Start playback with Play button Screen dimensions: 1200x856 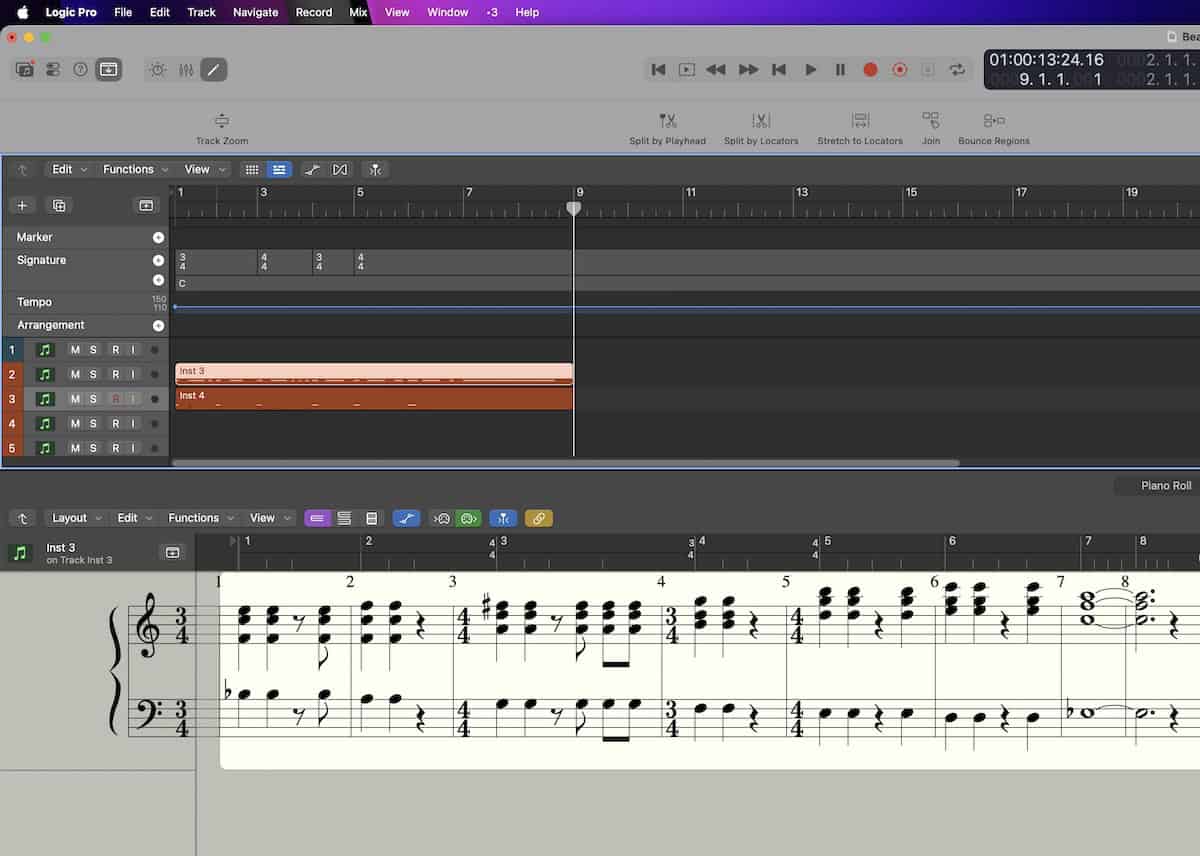pos(811,70)
